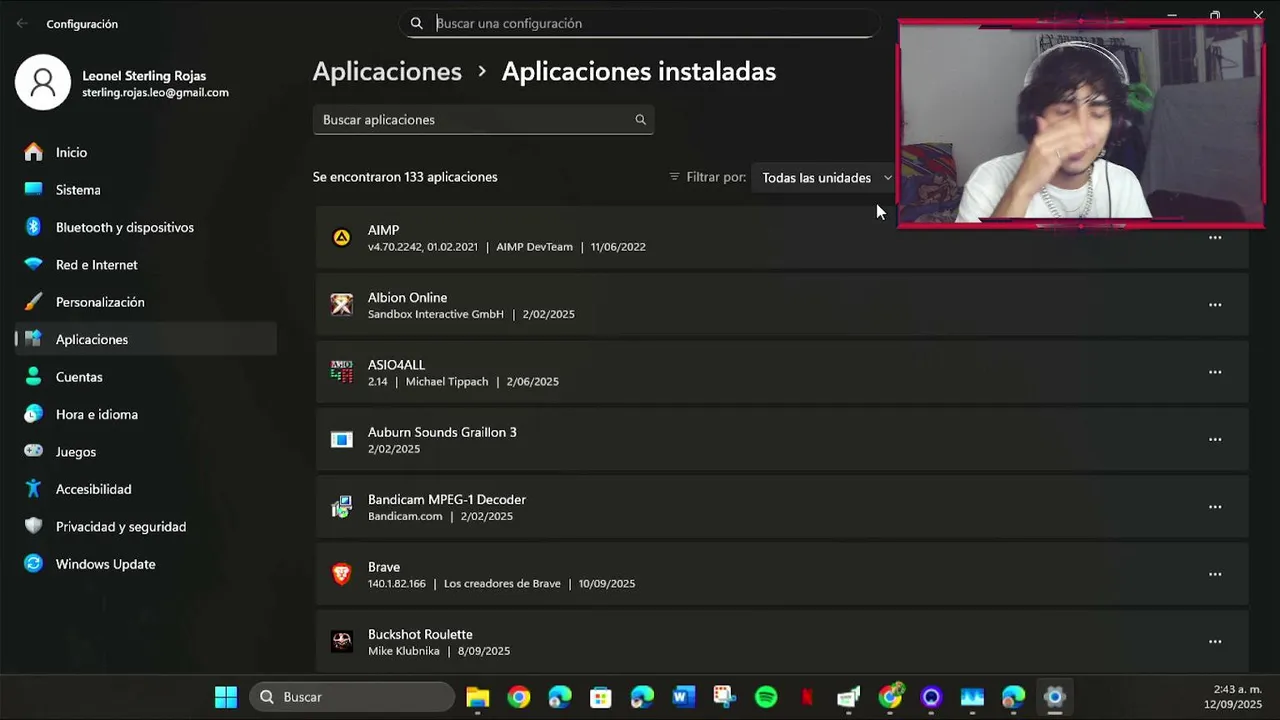This screenshot has width=1280, height=720.
Task: Click the user profile avatar
Action: [43, 82]
